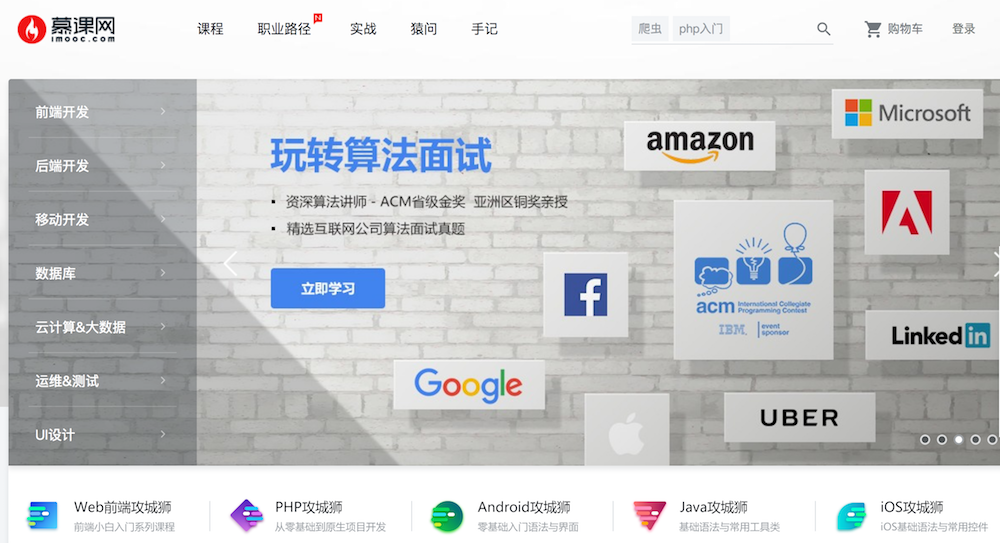Expand the 云计算&大数据 category chevron
Viewport: 1000px width, 543px height.
click(x=163, y=327)
